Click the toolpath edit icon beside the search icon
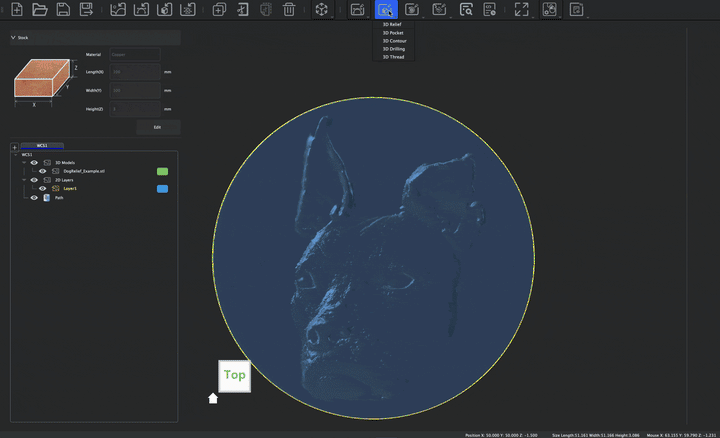Viewport: 720px width, 438px height. click(x=439, y=9)
